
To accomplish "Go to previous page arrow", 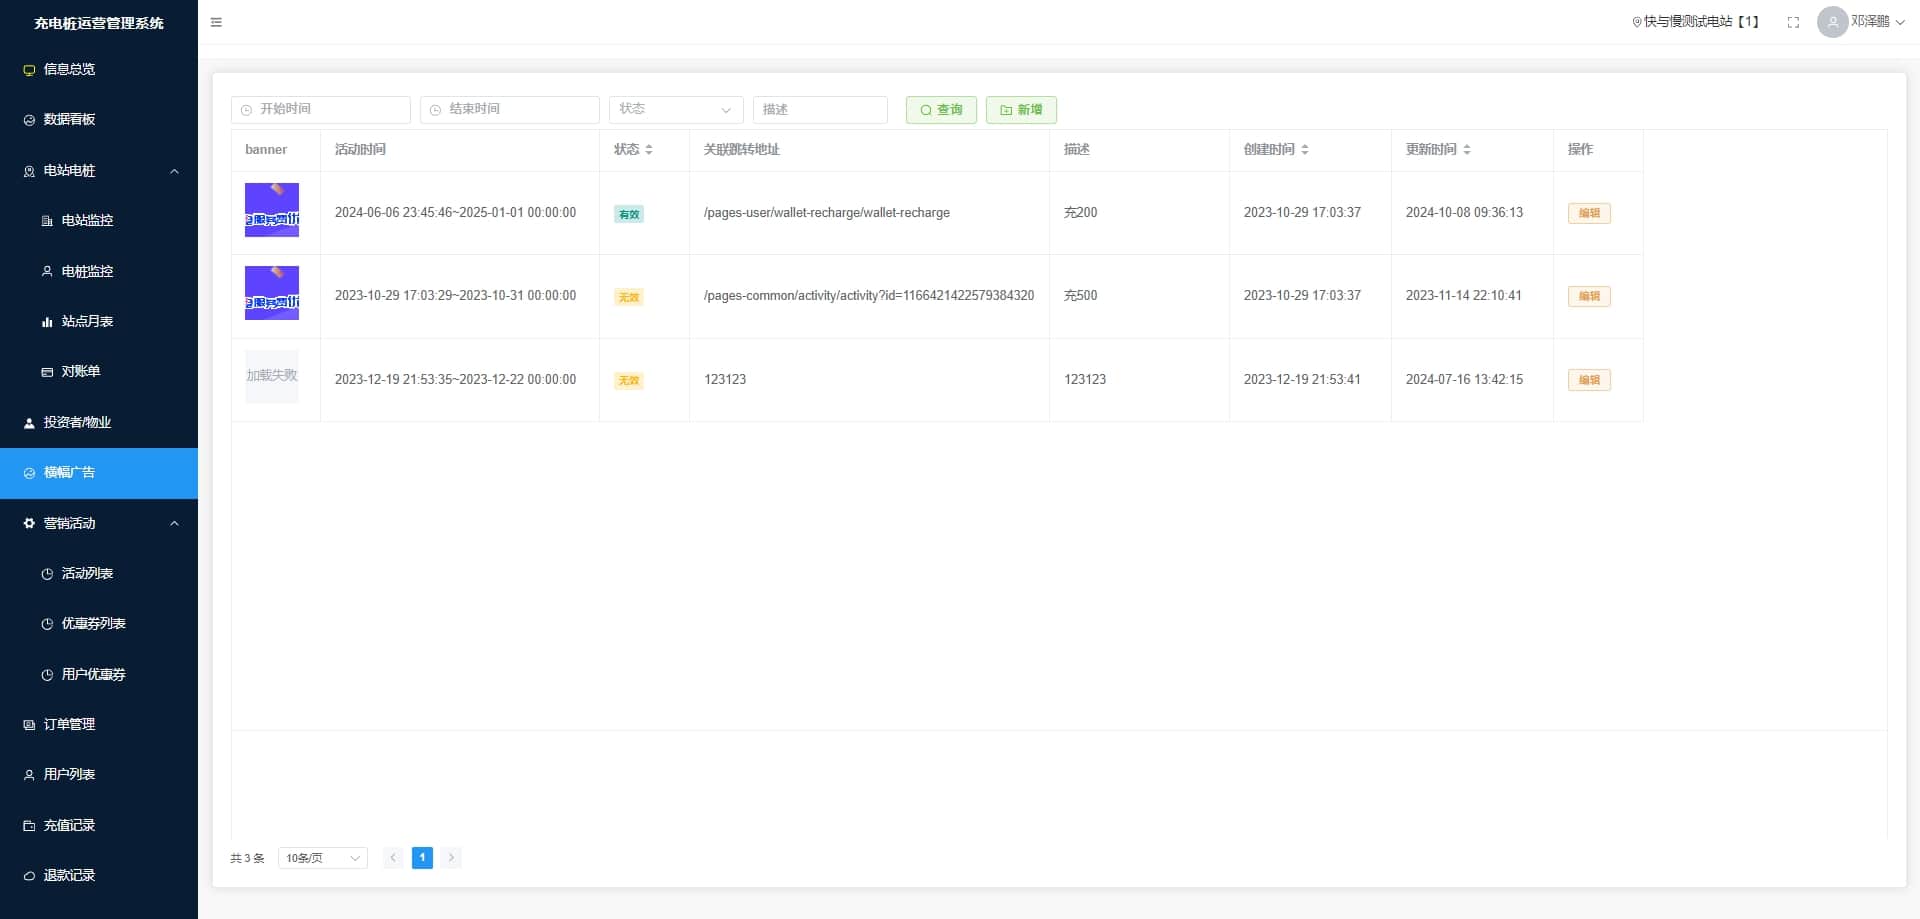I will 393,858.
